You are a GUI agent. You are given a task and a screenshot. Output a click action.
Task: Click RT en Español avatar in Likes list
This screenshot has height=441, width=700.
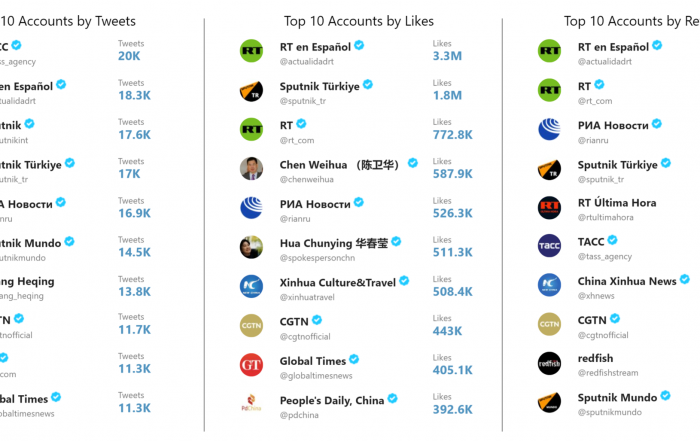(x=251, y=51)
